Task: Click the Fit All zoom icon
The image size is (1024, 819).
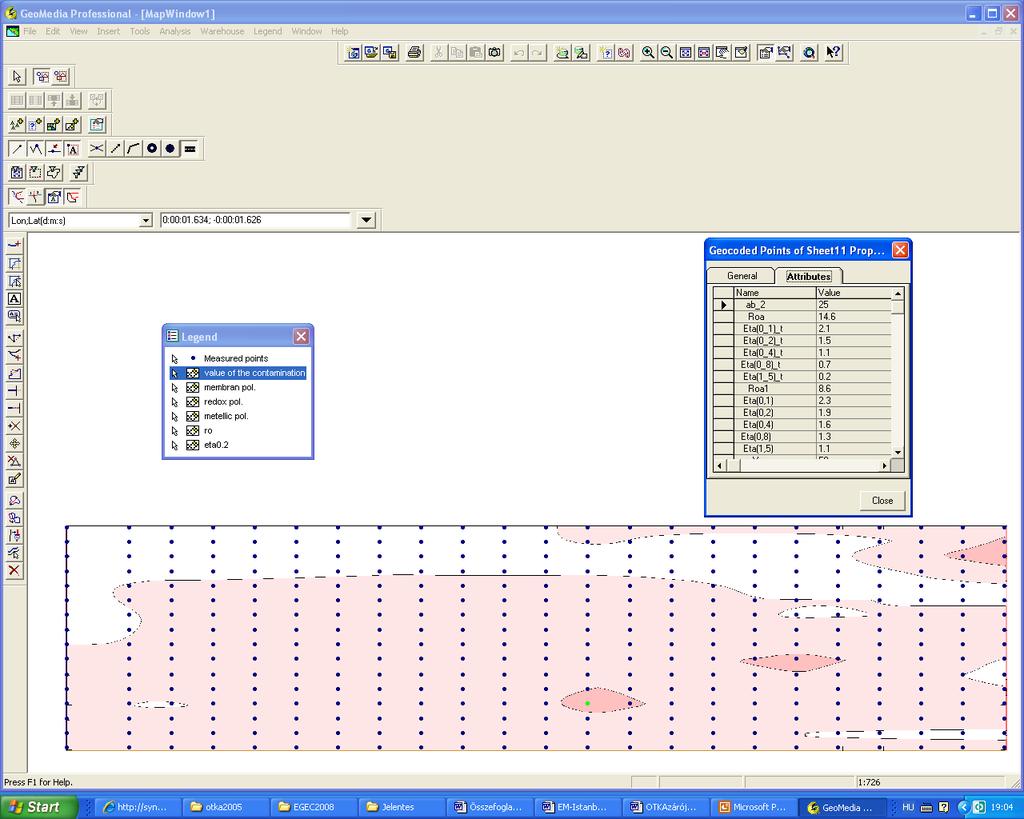Action: [x=686, y=53]
